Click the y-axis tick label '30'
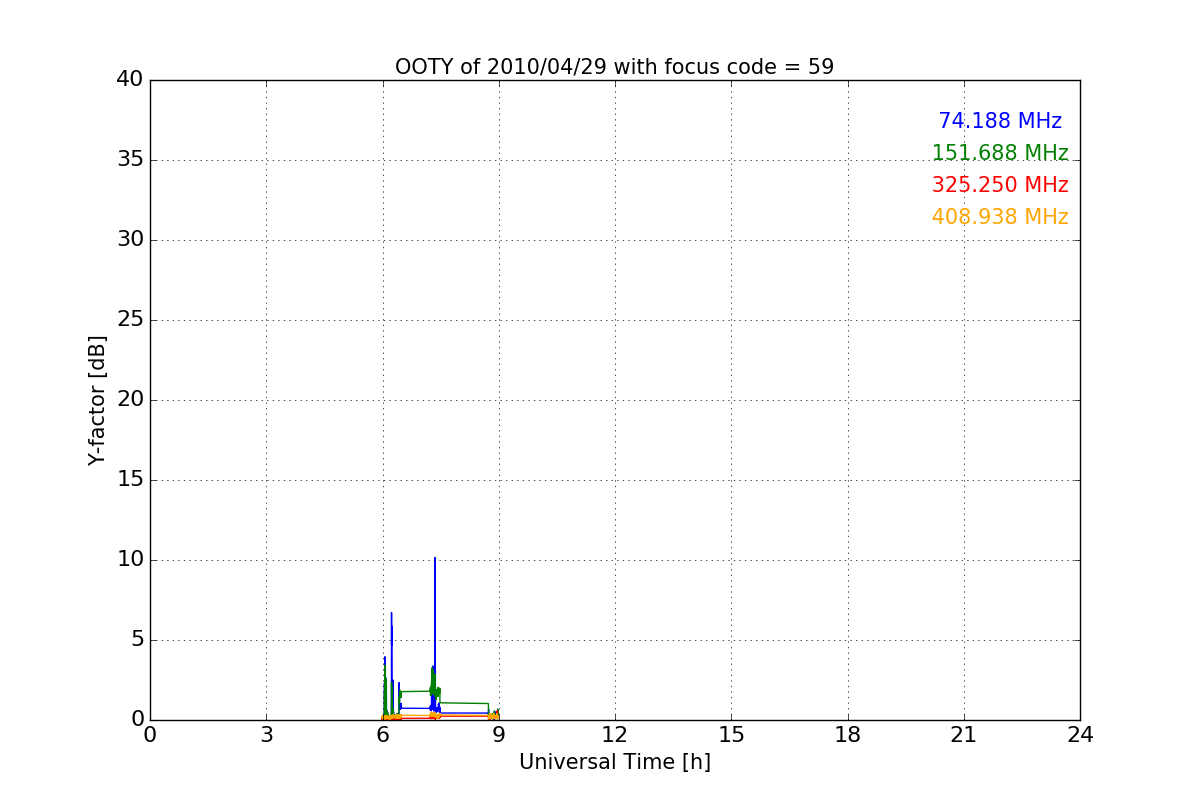Screen dimensions: 1200x800 [x=130, y=240]
